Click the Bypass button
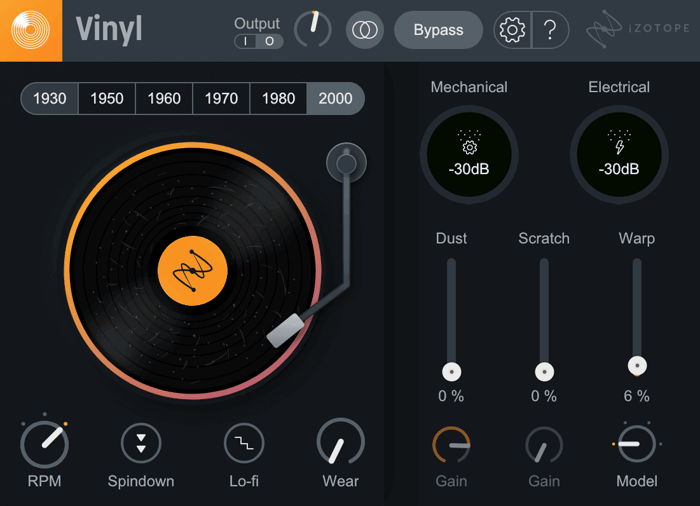The height and width of the screenshot is (506, 700). [438, 30]
